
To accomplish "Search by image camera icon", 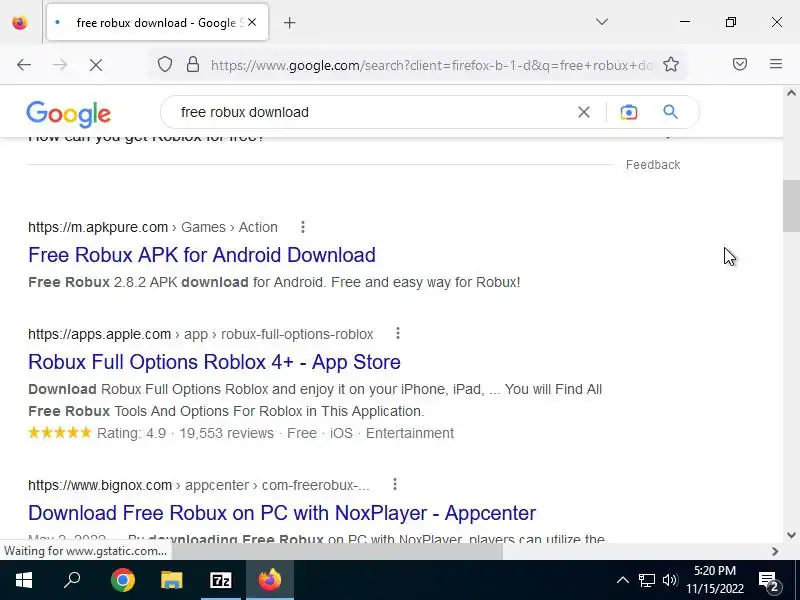I will click(x=629, y=112).
